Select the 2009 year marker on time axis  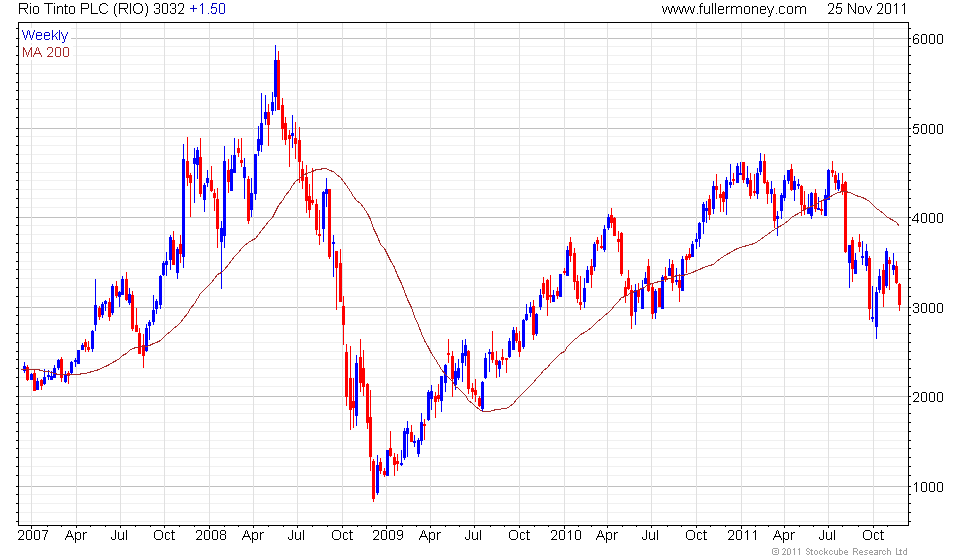(388, 536)
